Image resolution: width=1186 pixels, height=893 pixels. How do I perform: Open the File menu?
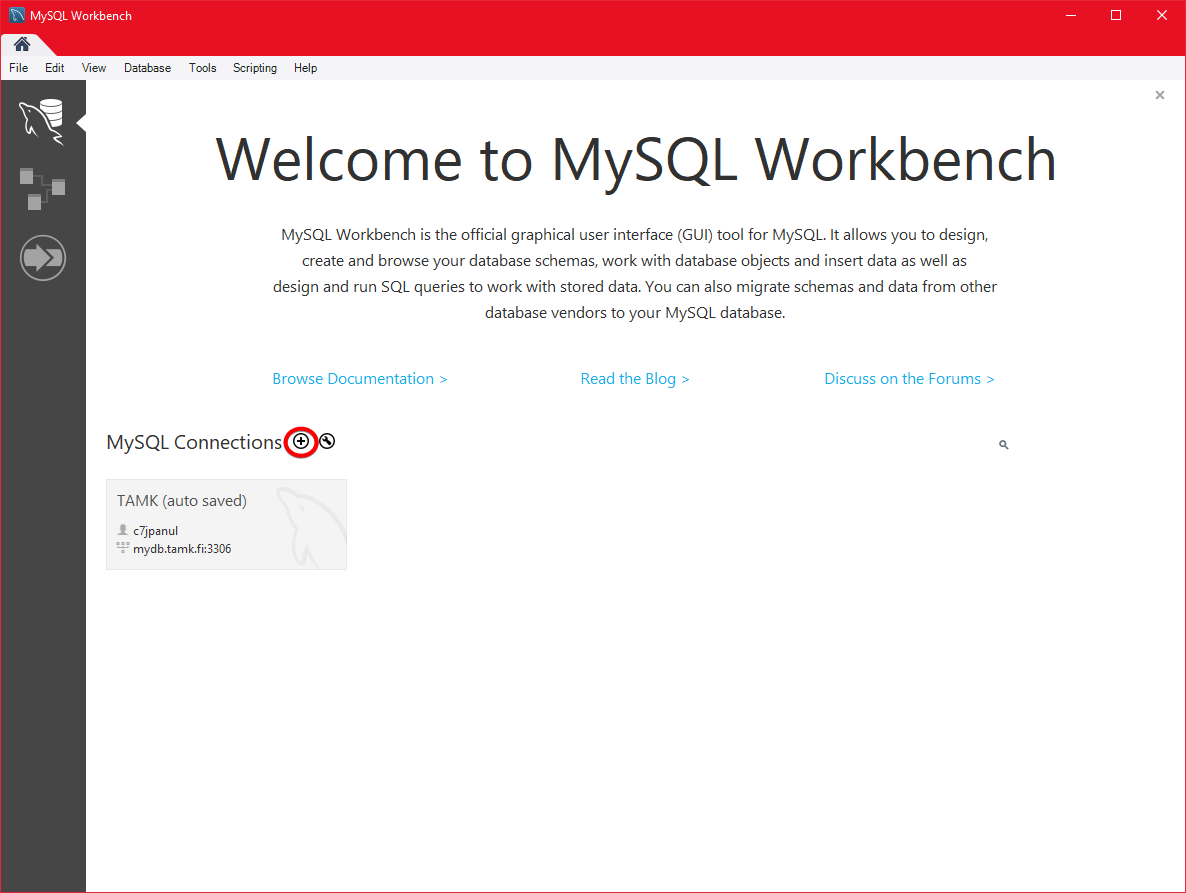(18, 68)
